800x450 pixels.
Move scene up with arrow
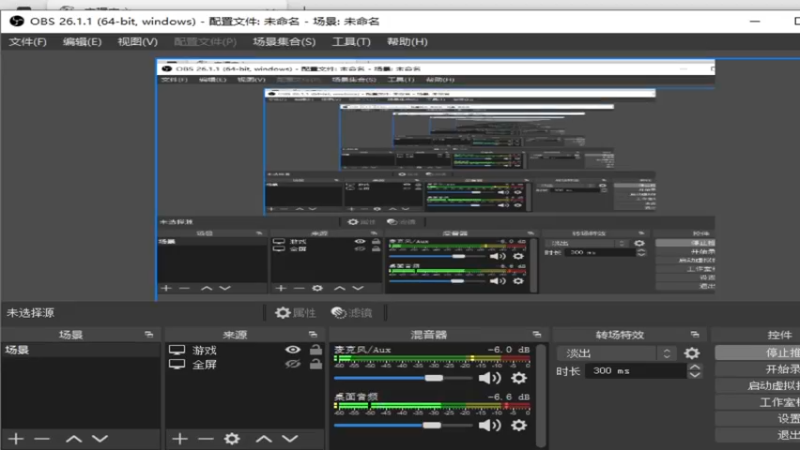(x=74, y=438)
